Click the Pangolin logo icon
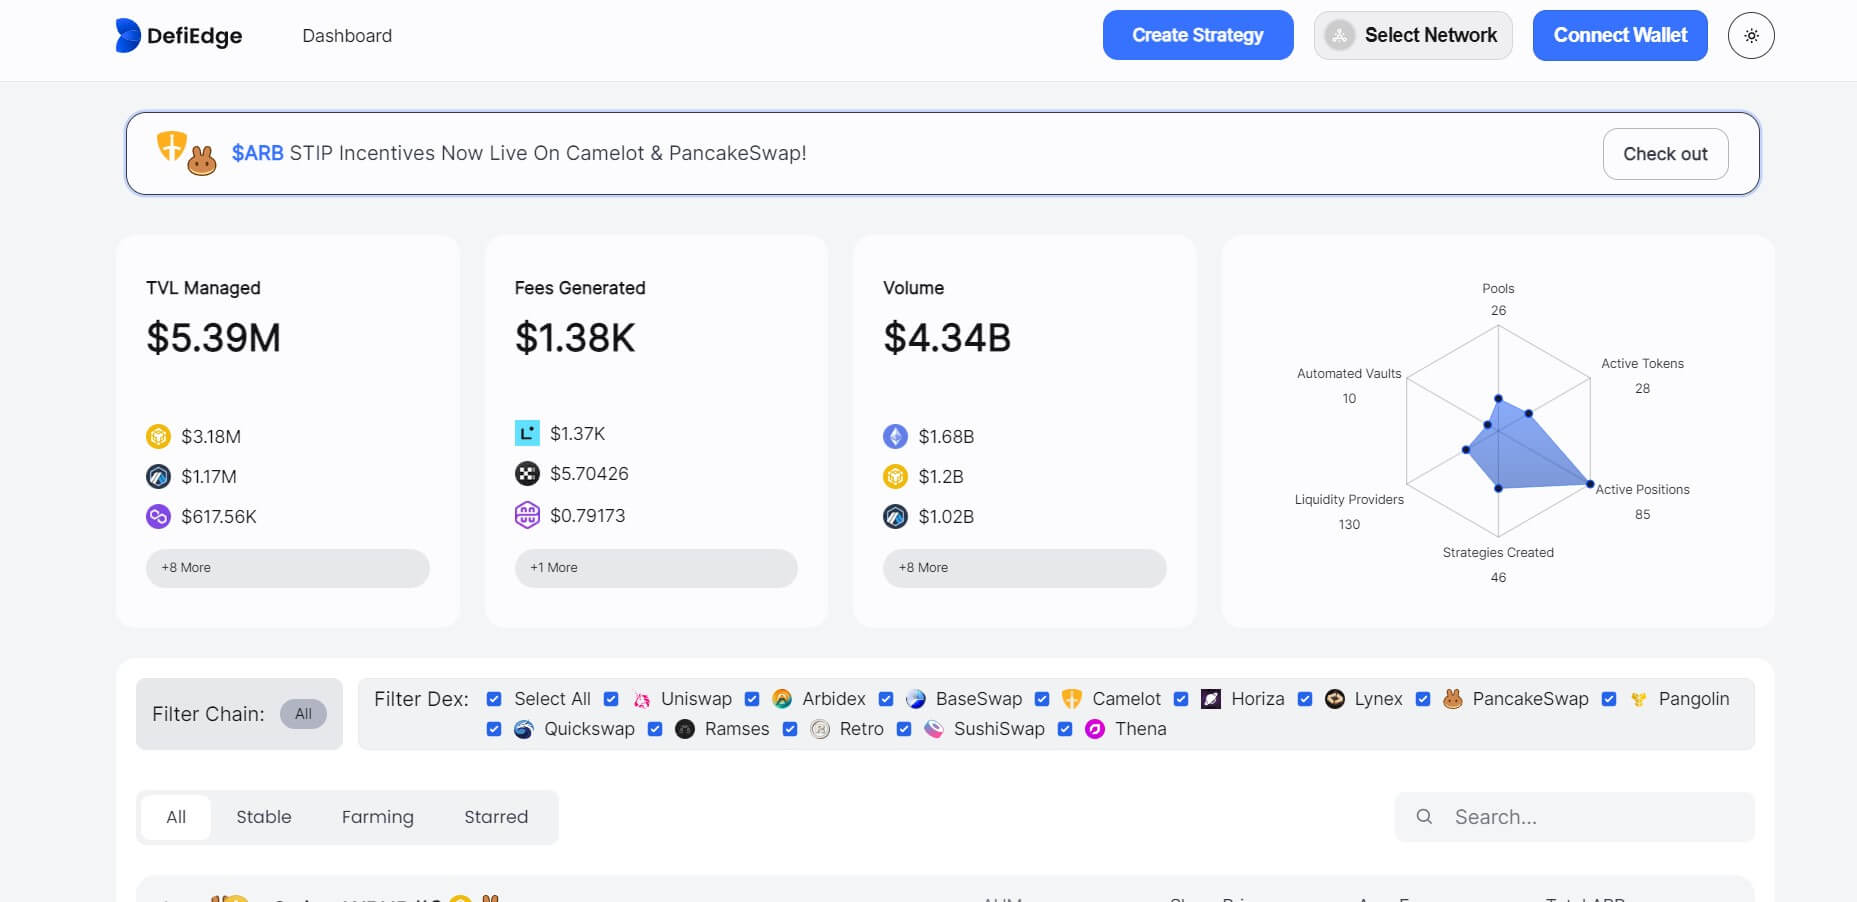The width and height of the screenshot is (1857, 902). [x=1638, y=699]
